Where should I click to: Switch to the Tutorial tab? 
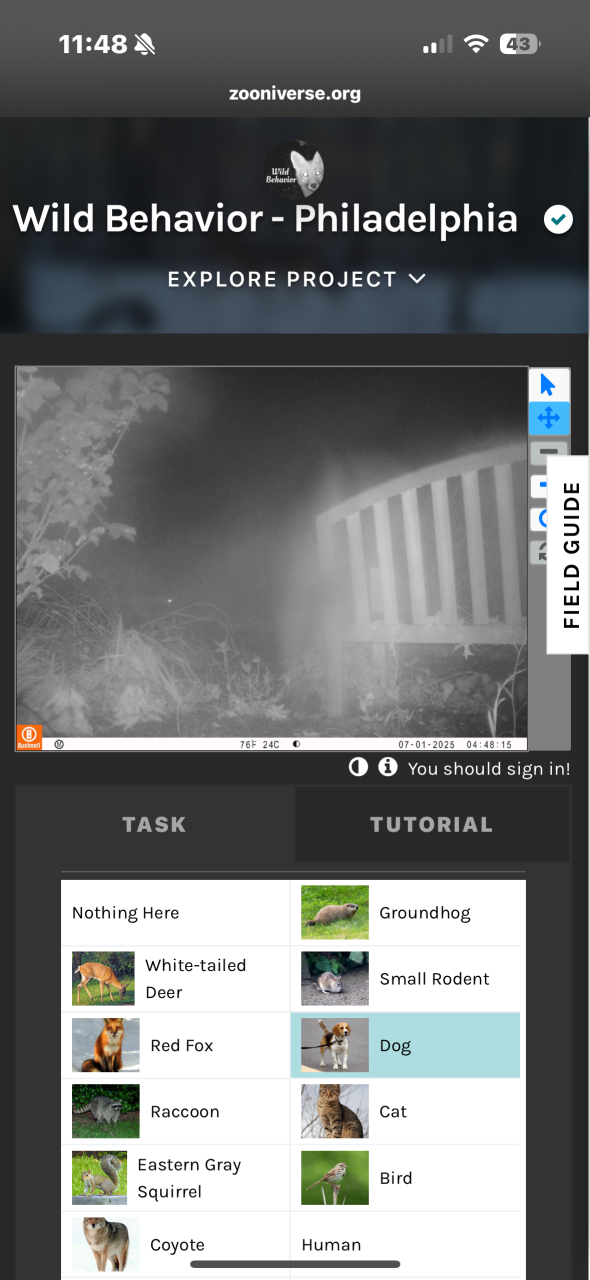tap(432, 824)
